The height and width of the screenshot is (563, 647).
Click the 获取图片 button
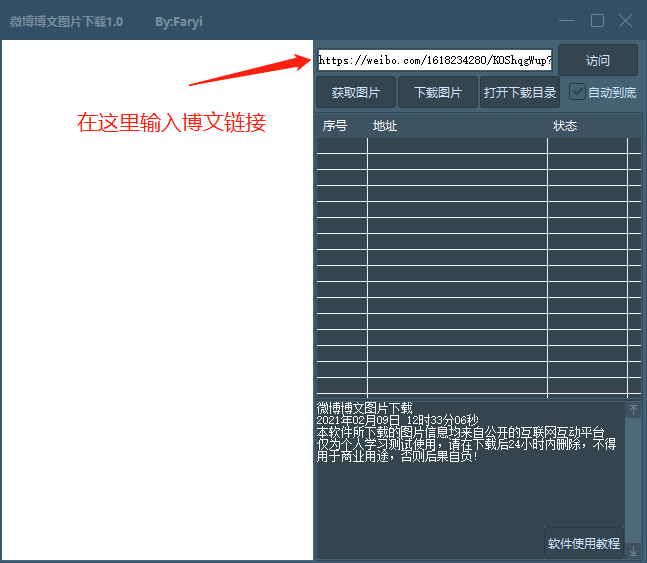(x=356, y=92)
